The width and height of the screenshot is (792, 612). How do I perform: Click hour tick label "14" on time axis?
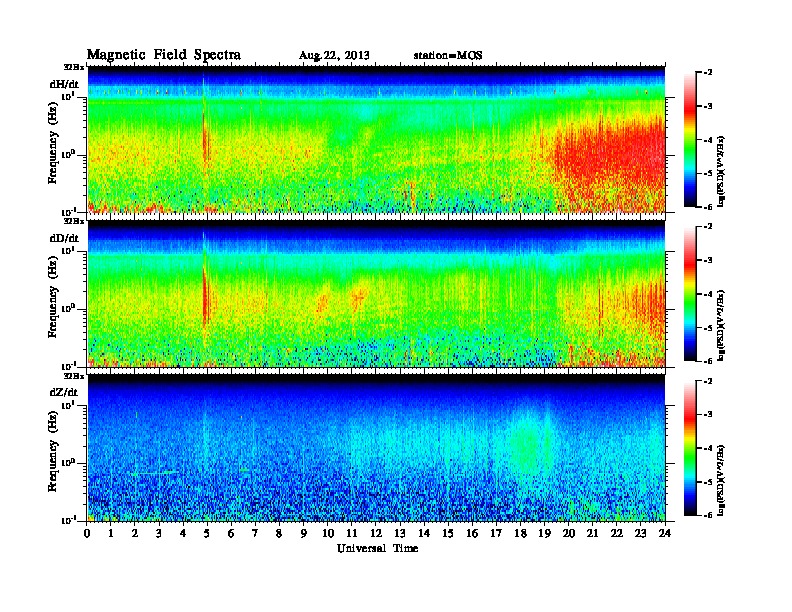pos(424,534)
